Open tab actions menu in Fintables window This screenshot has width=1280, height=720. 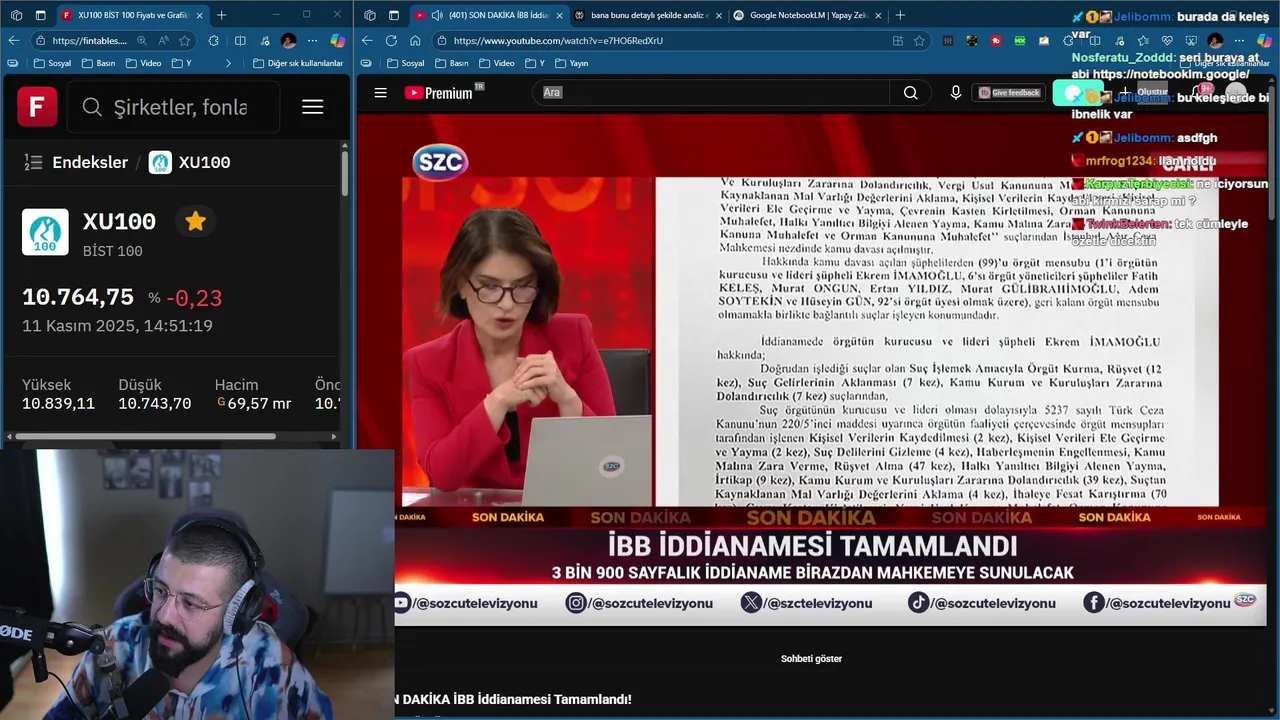click(x=40, y=15)
